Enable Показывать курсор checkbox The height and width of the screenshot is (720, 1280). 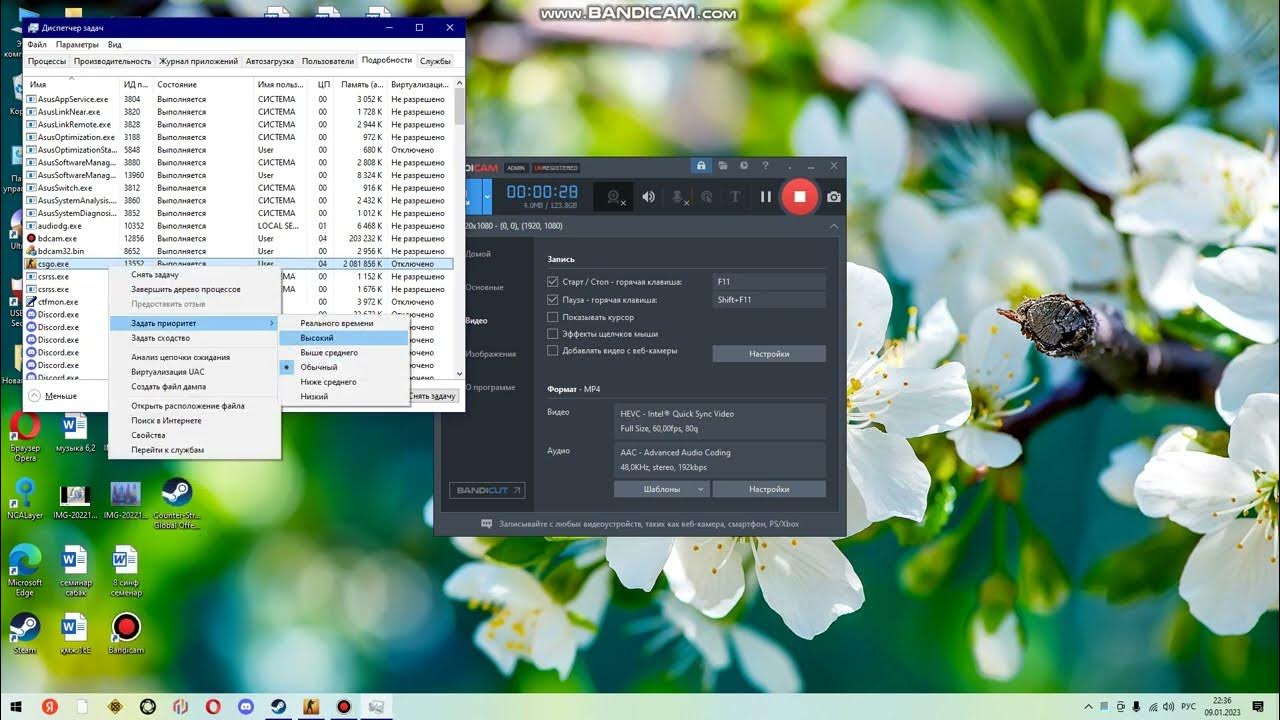[x=553, y=317]
